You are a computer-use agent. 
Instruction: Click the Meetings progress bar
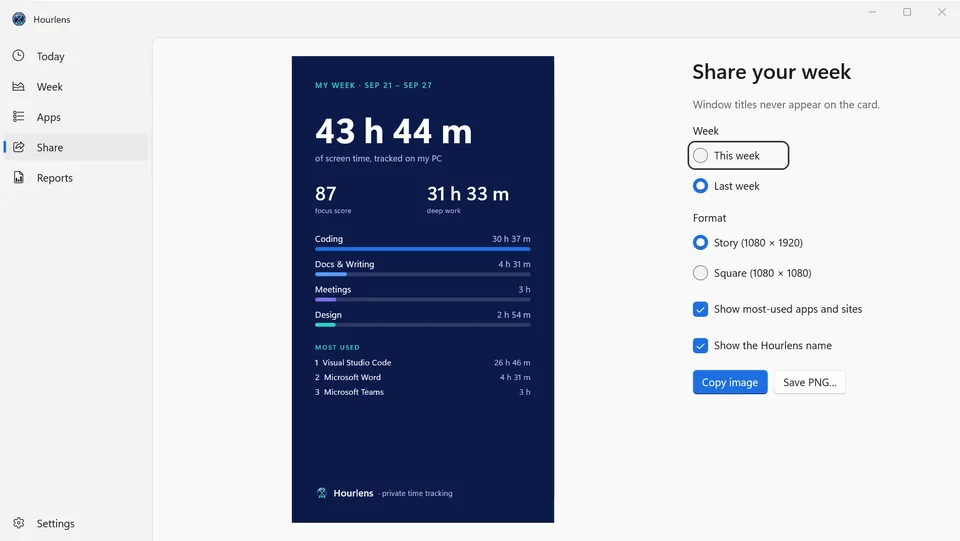[422, 299]
